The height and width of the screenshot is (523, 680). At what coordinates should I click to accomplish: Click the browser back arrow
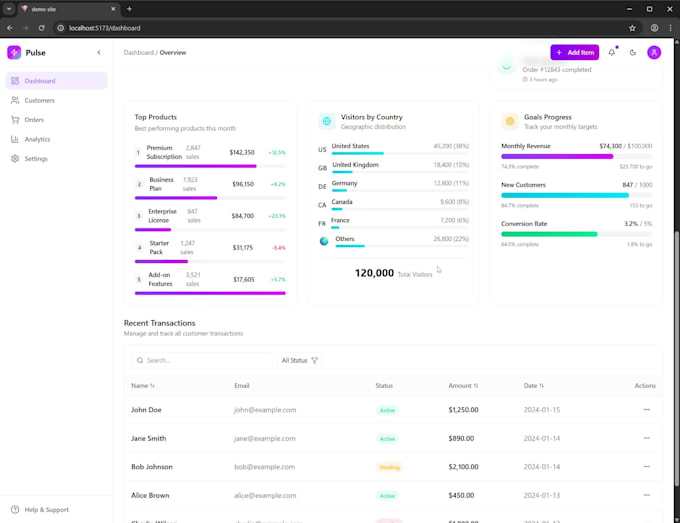[10, 28]
